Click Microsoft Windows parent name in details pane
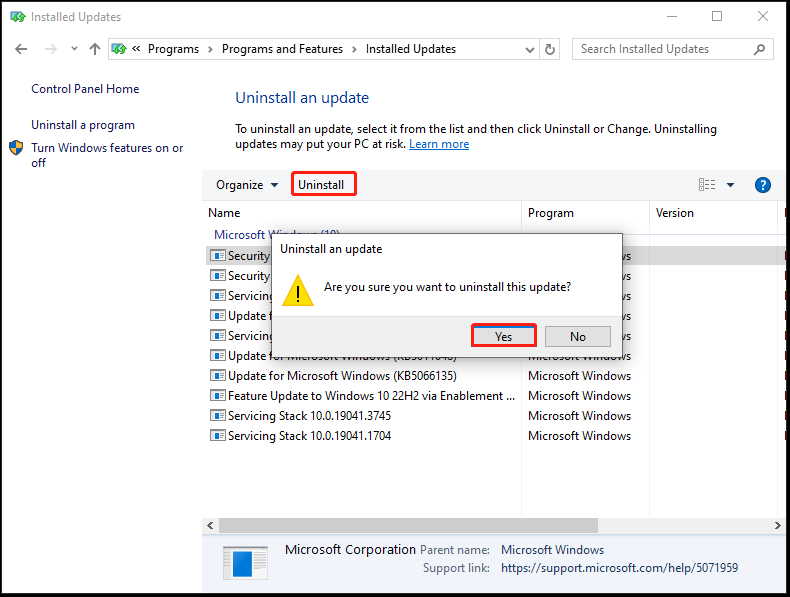790x597 pixels. [552, 550]
